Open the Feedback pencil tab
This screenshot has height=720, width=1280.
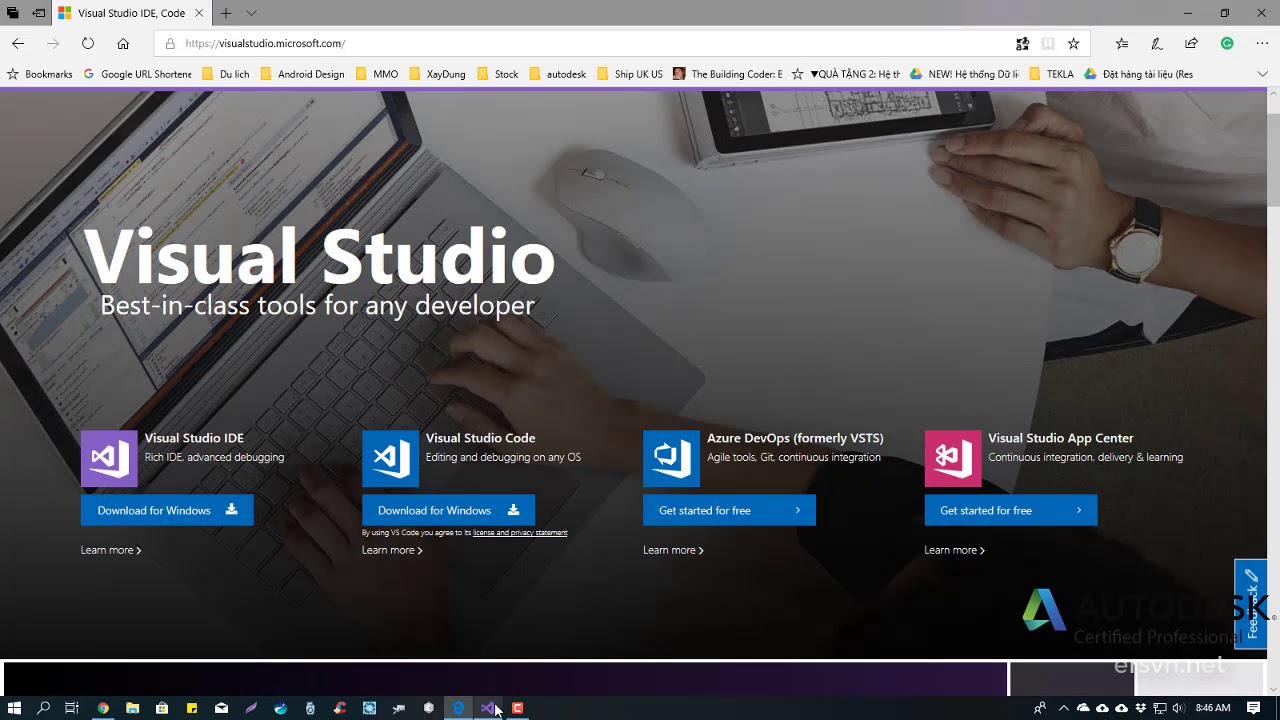pos(1251,604)
